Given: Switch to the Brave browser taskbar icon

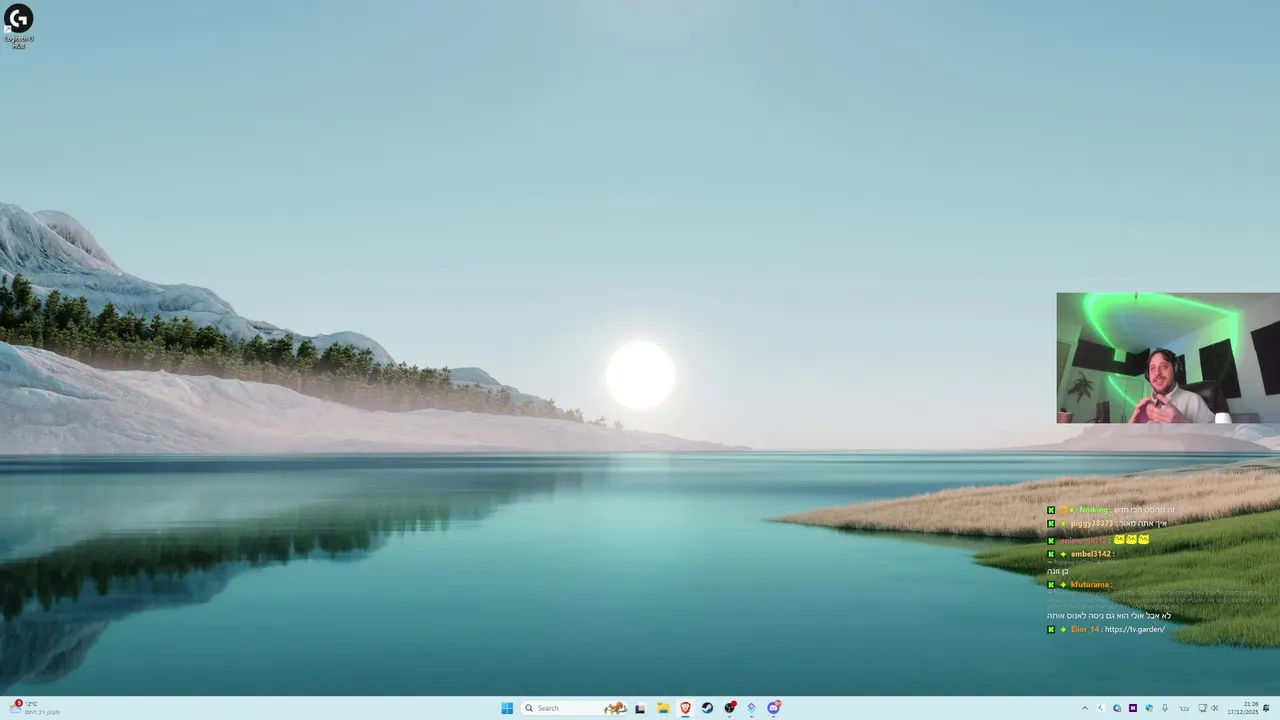Looking at the screenshot, I should [x=685, y=708].
